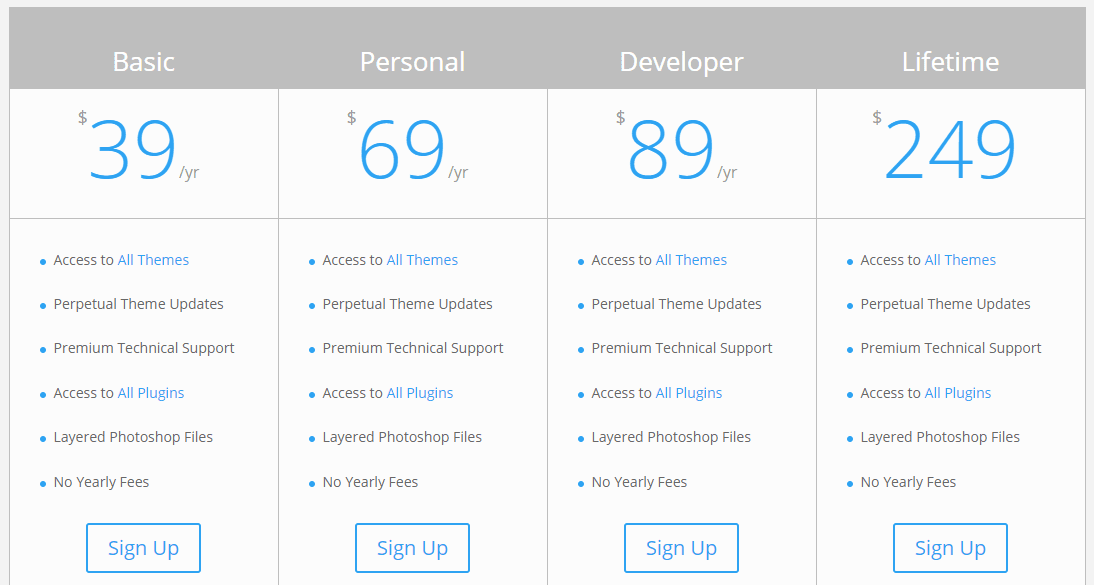Open the All Themes link under Lifetime
The image size is (1094, 585).
point(960,259)
